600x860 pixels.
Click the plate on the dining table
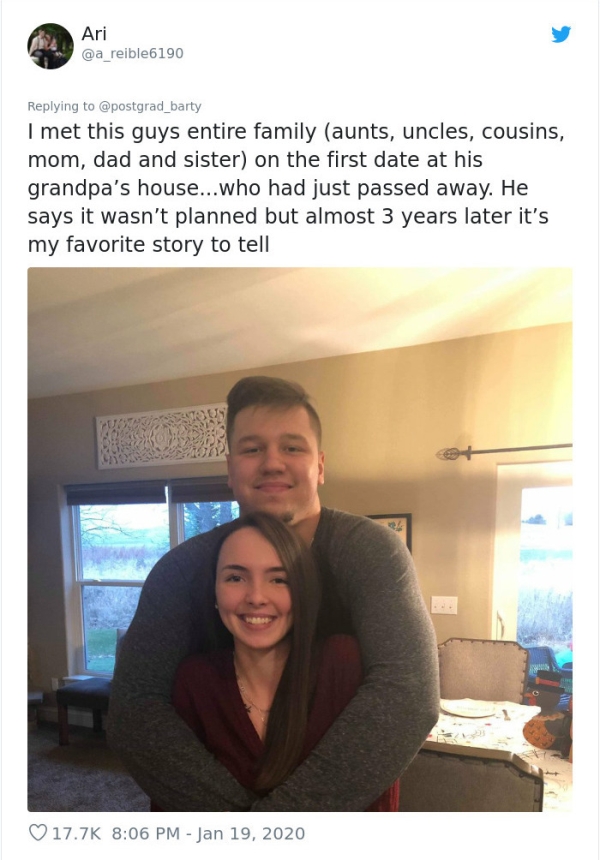(469, 707)
